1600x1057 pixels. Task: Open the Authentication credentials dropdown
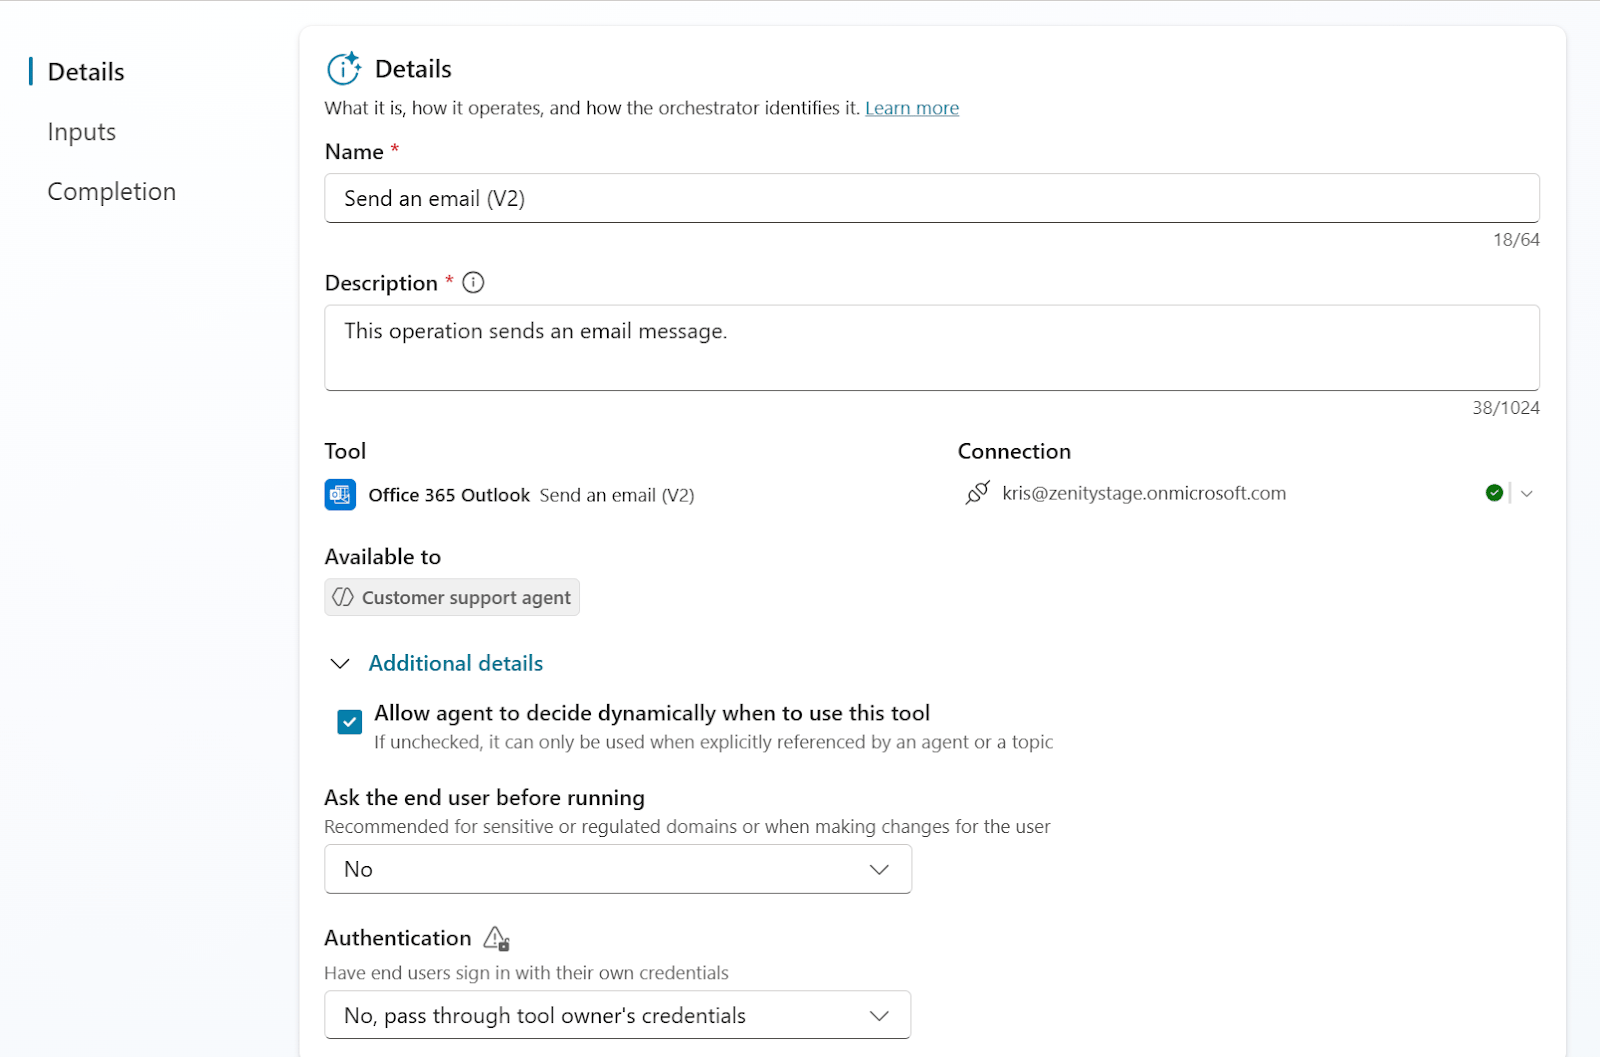618,1015
